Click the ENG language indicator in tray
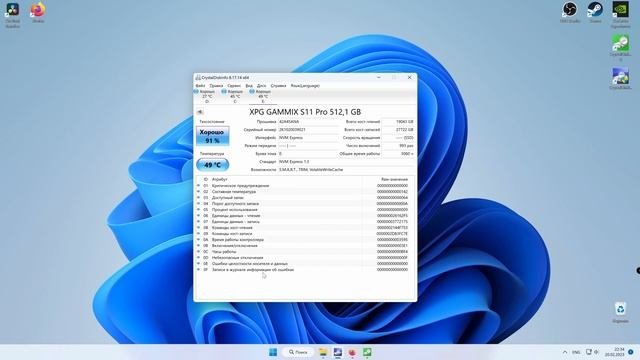Image resolution: width=640 pixels, height=360 pixels. tap(576, 352)
